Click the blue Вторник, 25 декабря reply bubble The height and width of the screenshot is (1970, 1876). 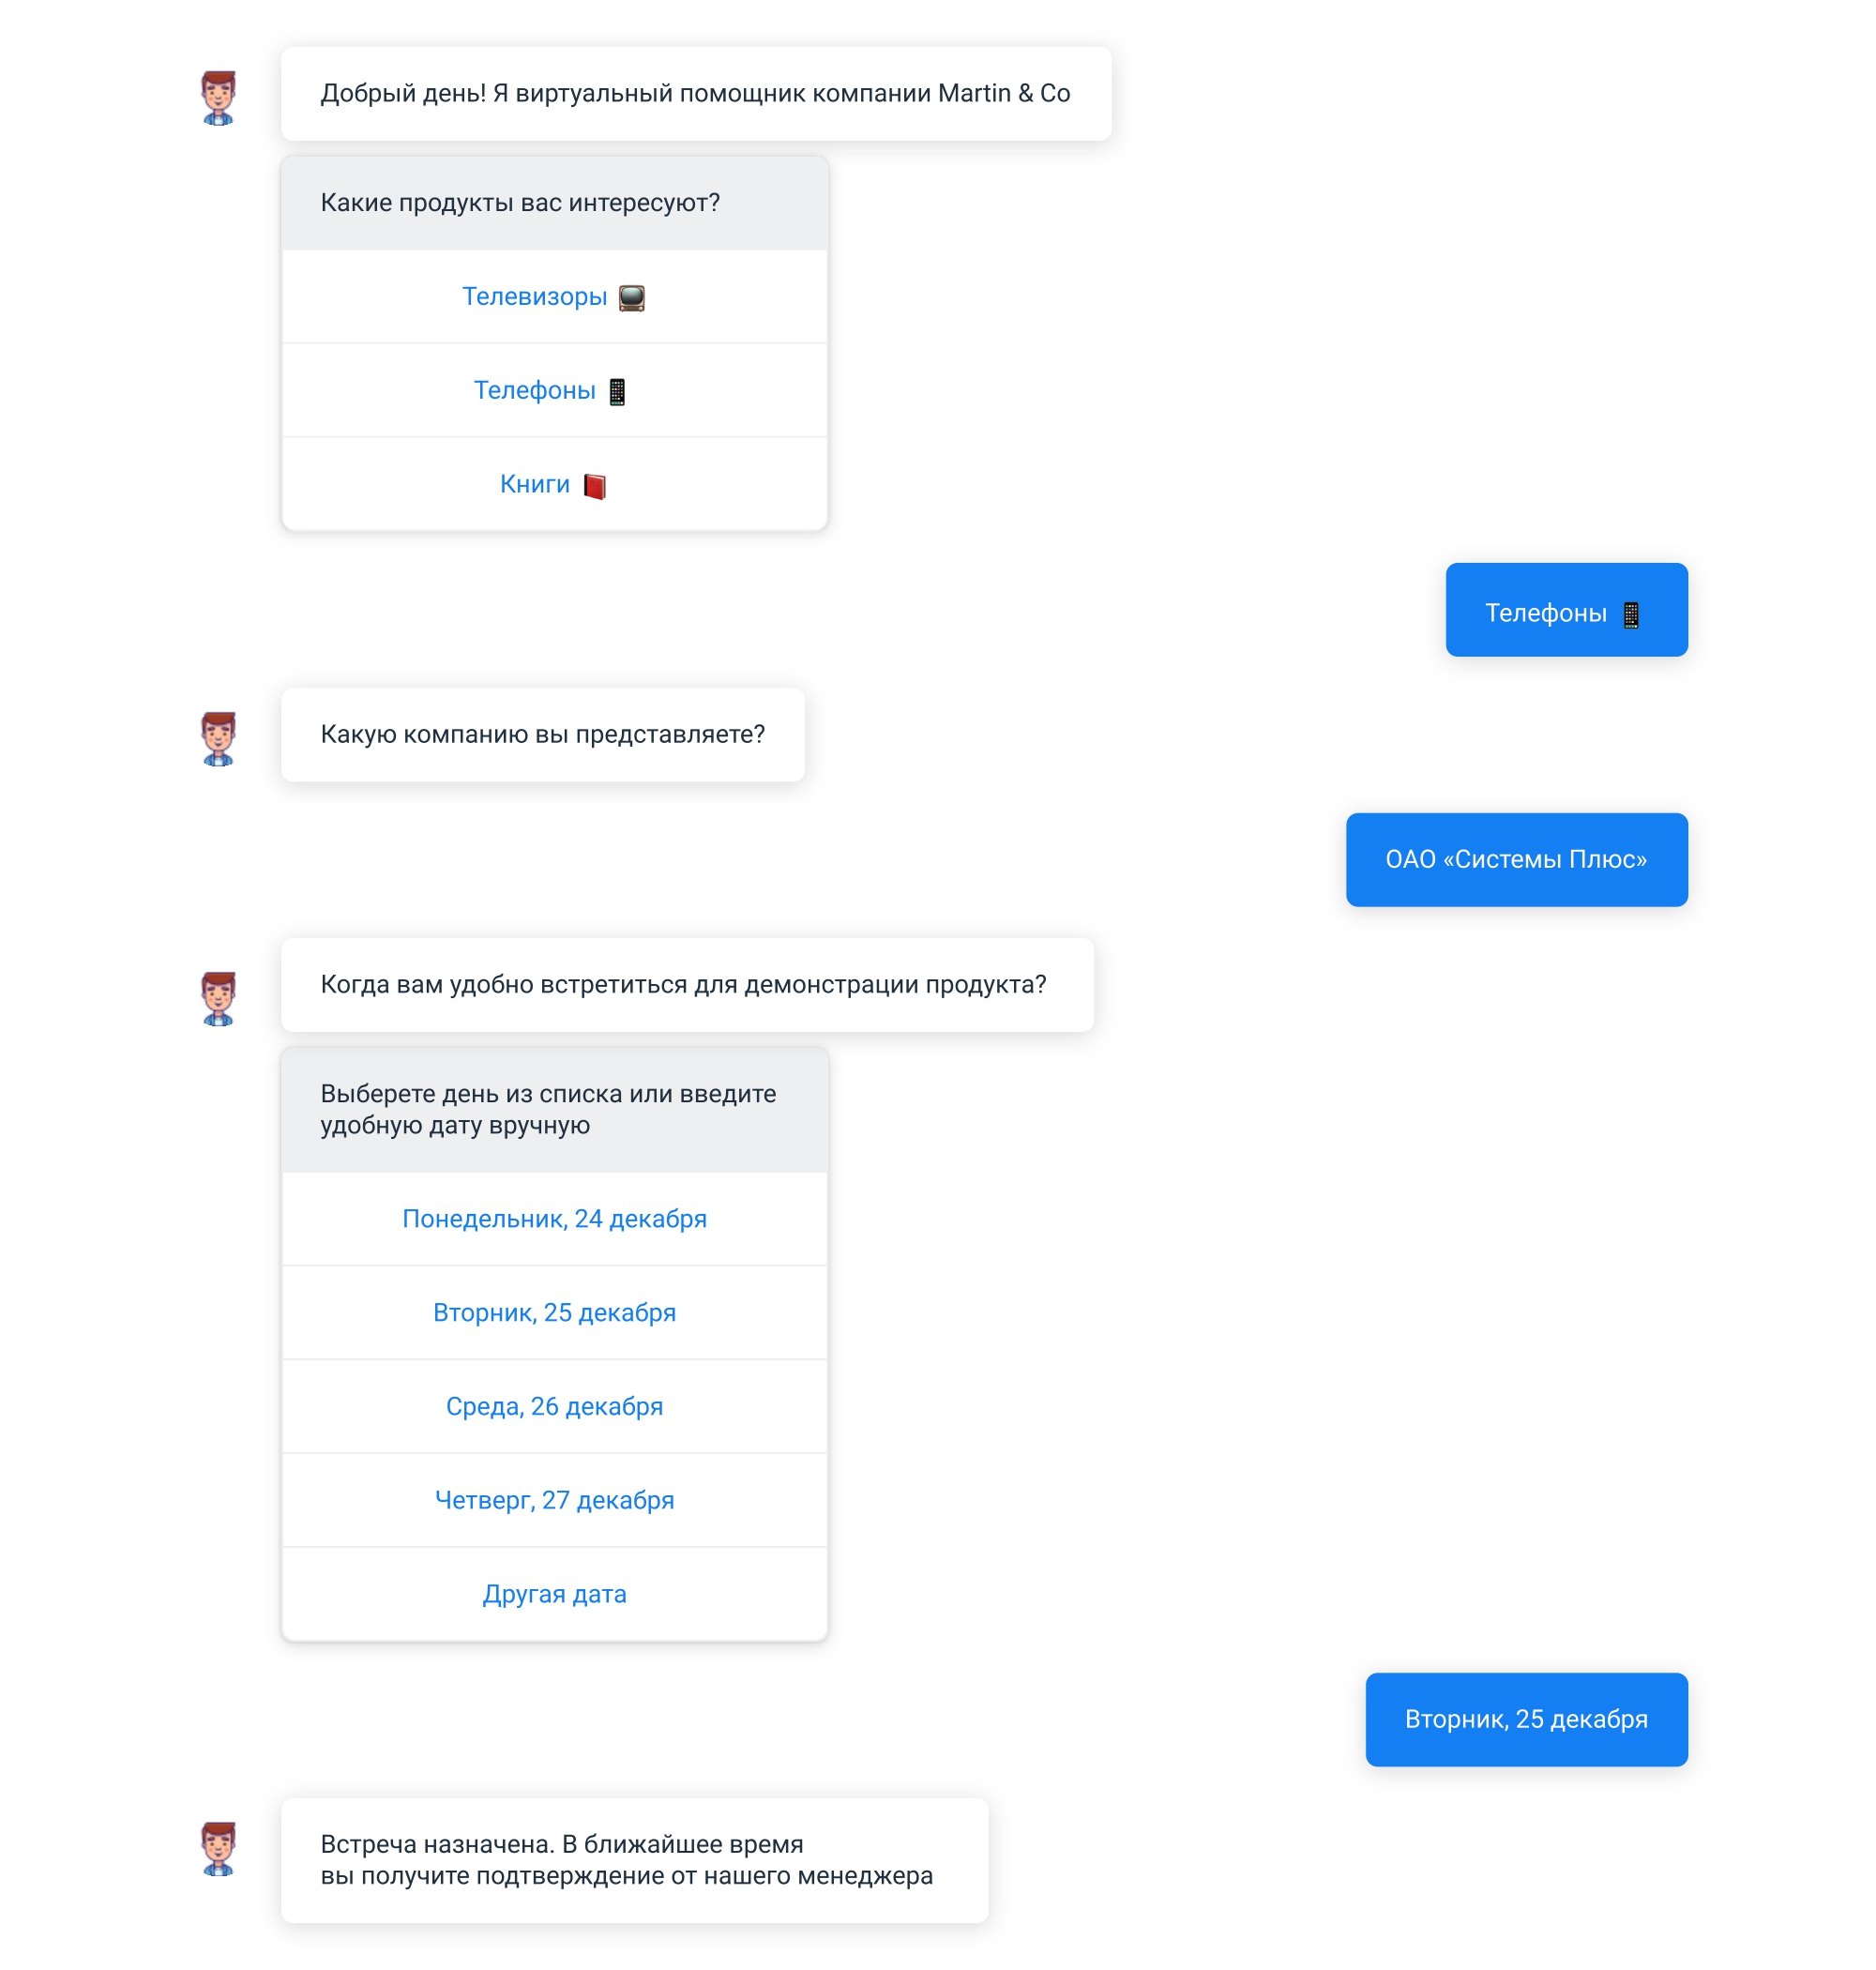1527,1720
